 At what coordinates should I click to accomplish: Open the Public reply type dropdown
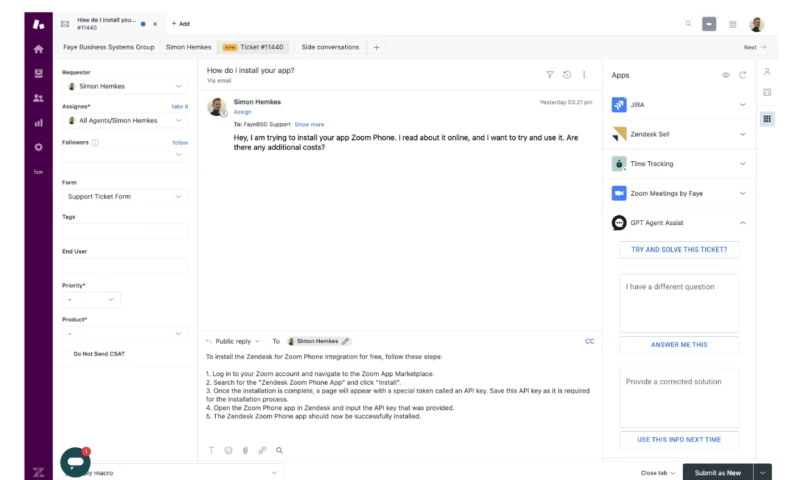tap(236, 341)
